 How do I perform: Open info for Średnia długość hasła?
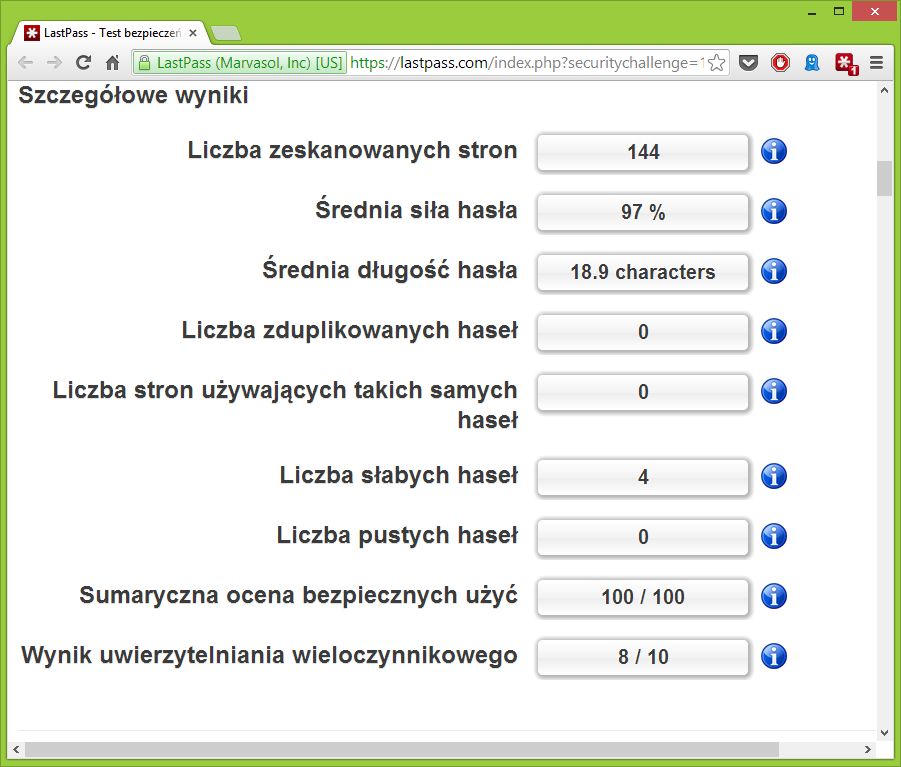pos(773,271)
